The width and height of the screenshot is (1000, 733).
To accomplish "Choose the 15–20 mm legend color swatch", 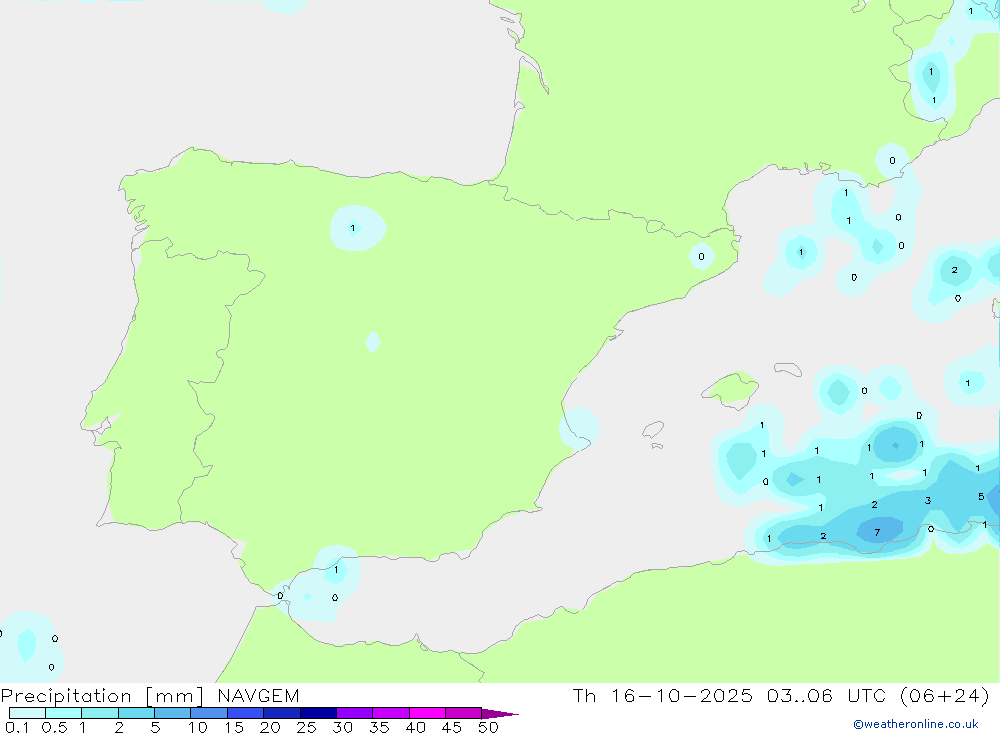I will 246,713.
